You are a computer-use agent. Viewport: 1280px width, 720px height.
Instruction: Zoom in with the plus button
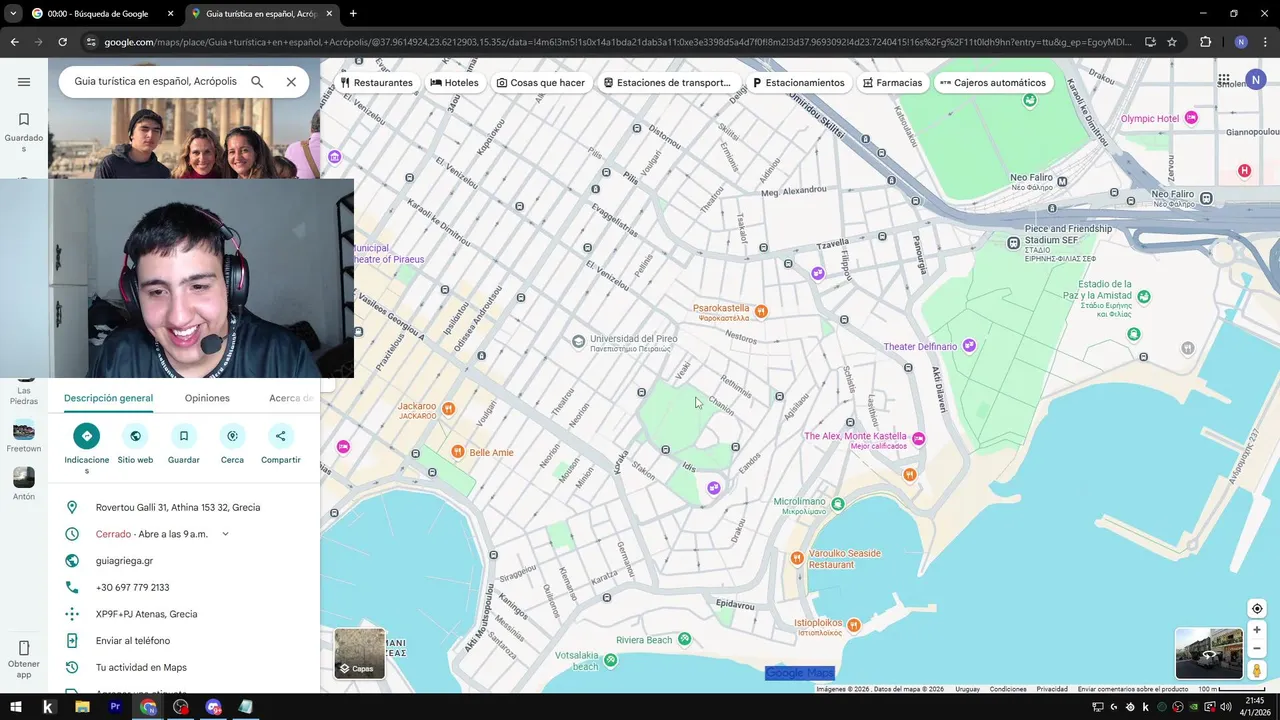click(1257, 630)
